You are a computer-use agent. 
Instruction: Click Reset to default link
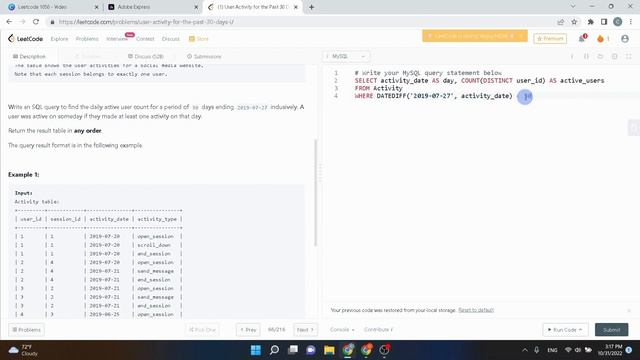[476, 310]
